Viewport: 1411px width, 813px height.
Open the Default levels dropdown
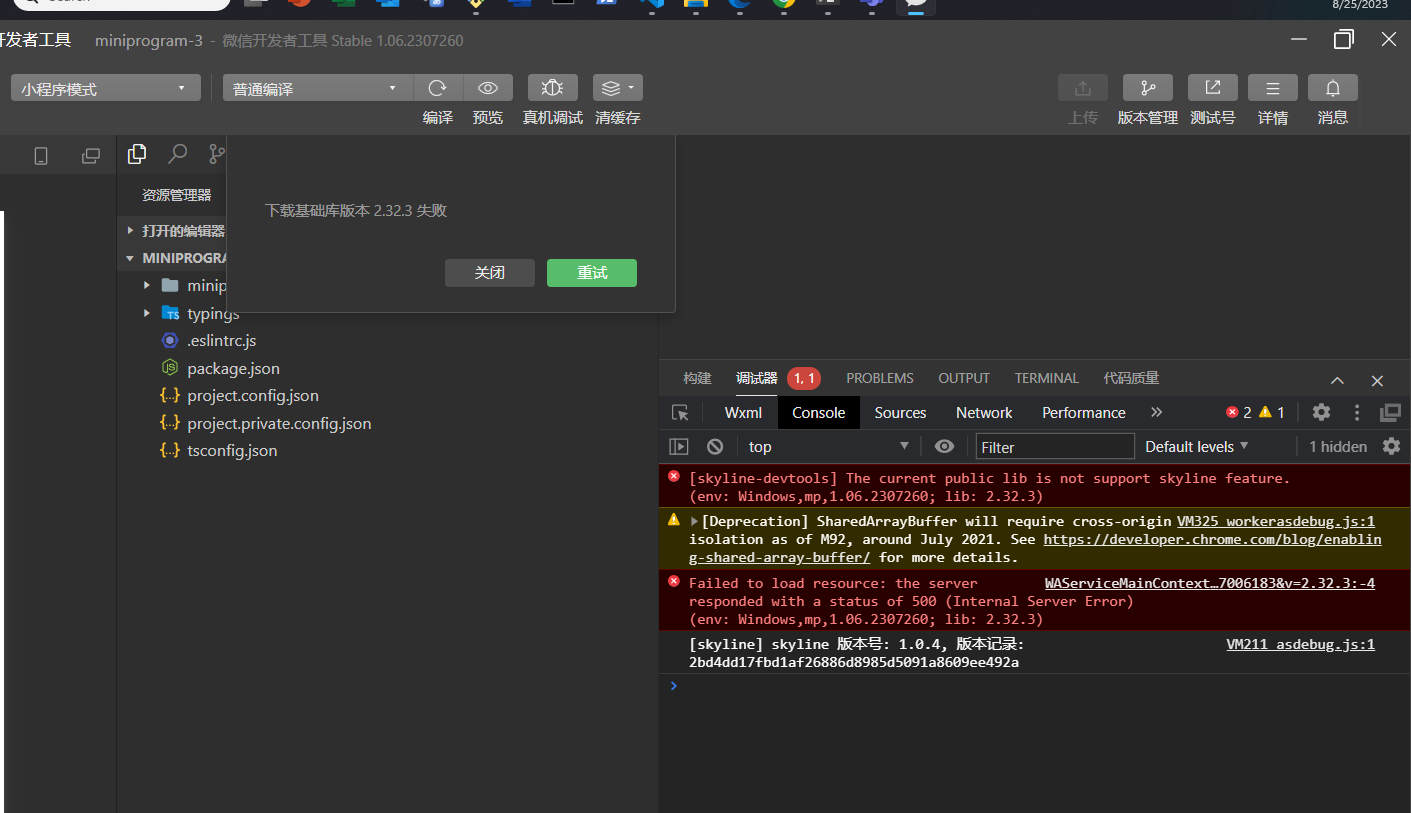[1197, 446]
